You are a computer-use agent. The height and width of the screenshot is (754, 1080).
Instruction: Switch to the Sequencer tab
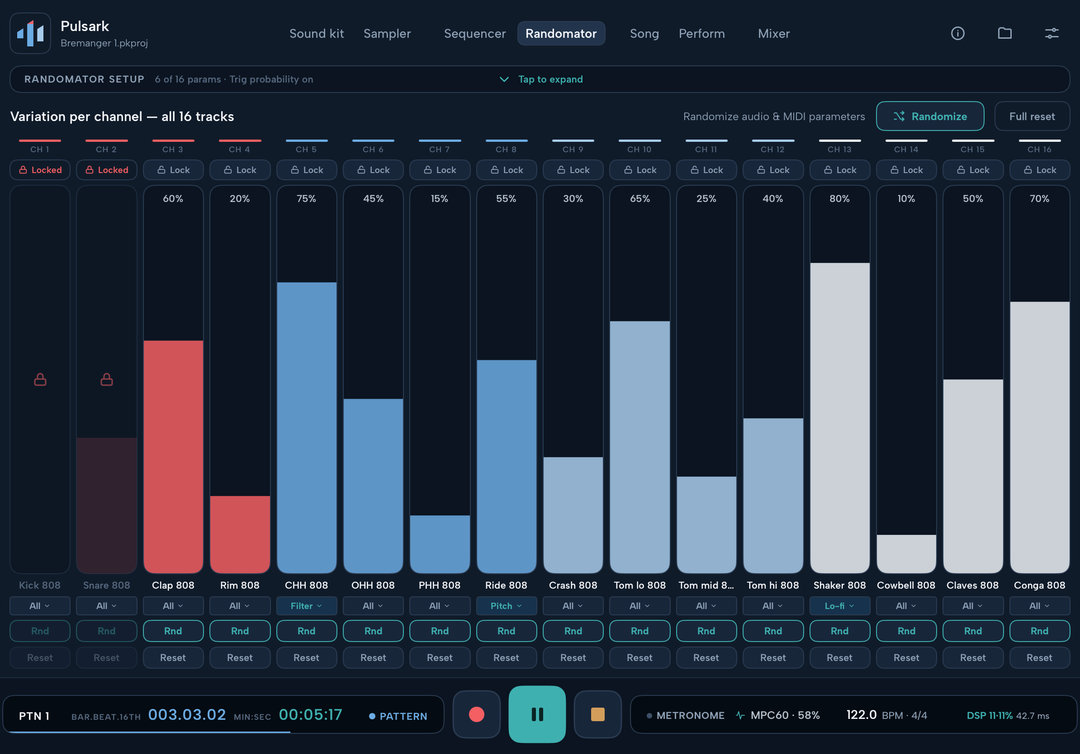pyautogui.click(x=475, y=33)
